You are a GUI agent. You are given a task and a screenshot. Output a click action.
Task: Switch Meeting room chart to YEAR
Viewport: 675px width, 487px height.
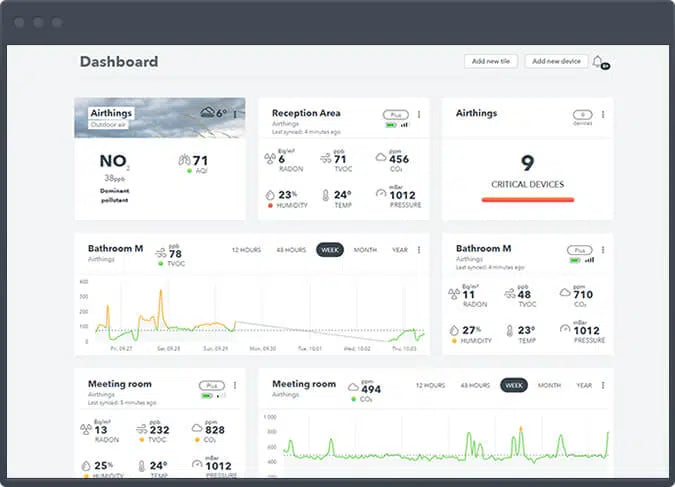pos(584,385)
